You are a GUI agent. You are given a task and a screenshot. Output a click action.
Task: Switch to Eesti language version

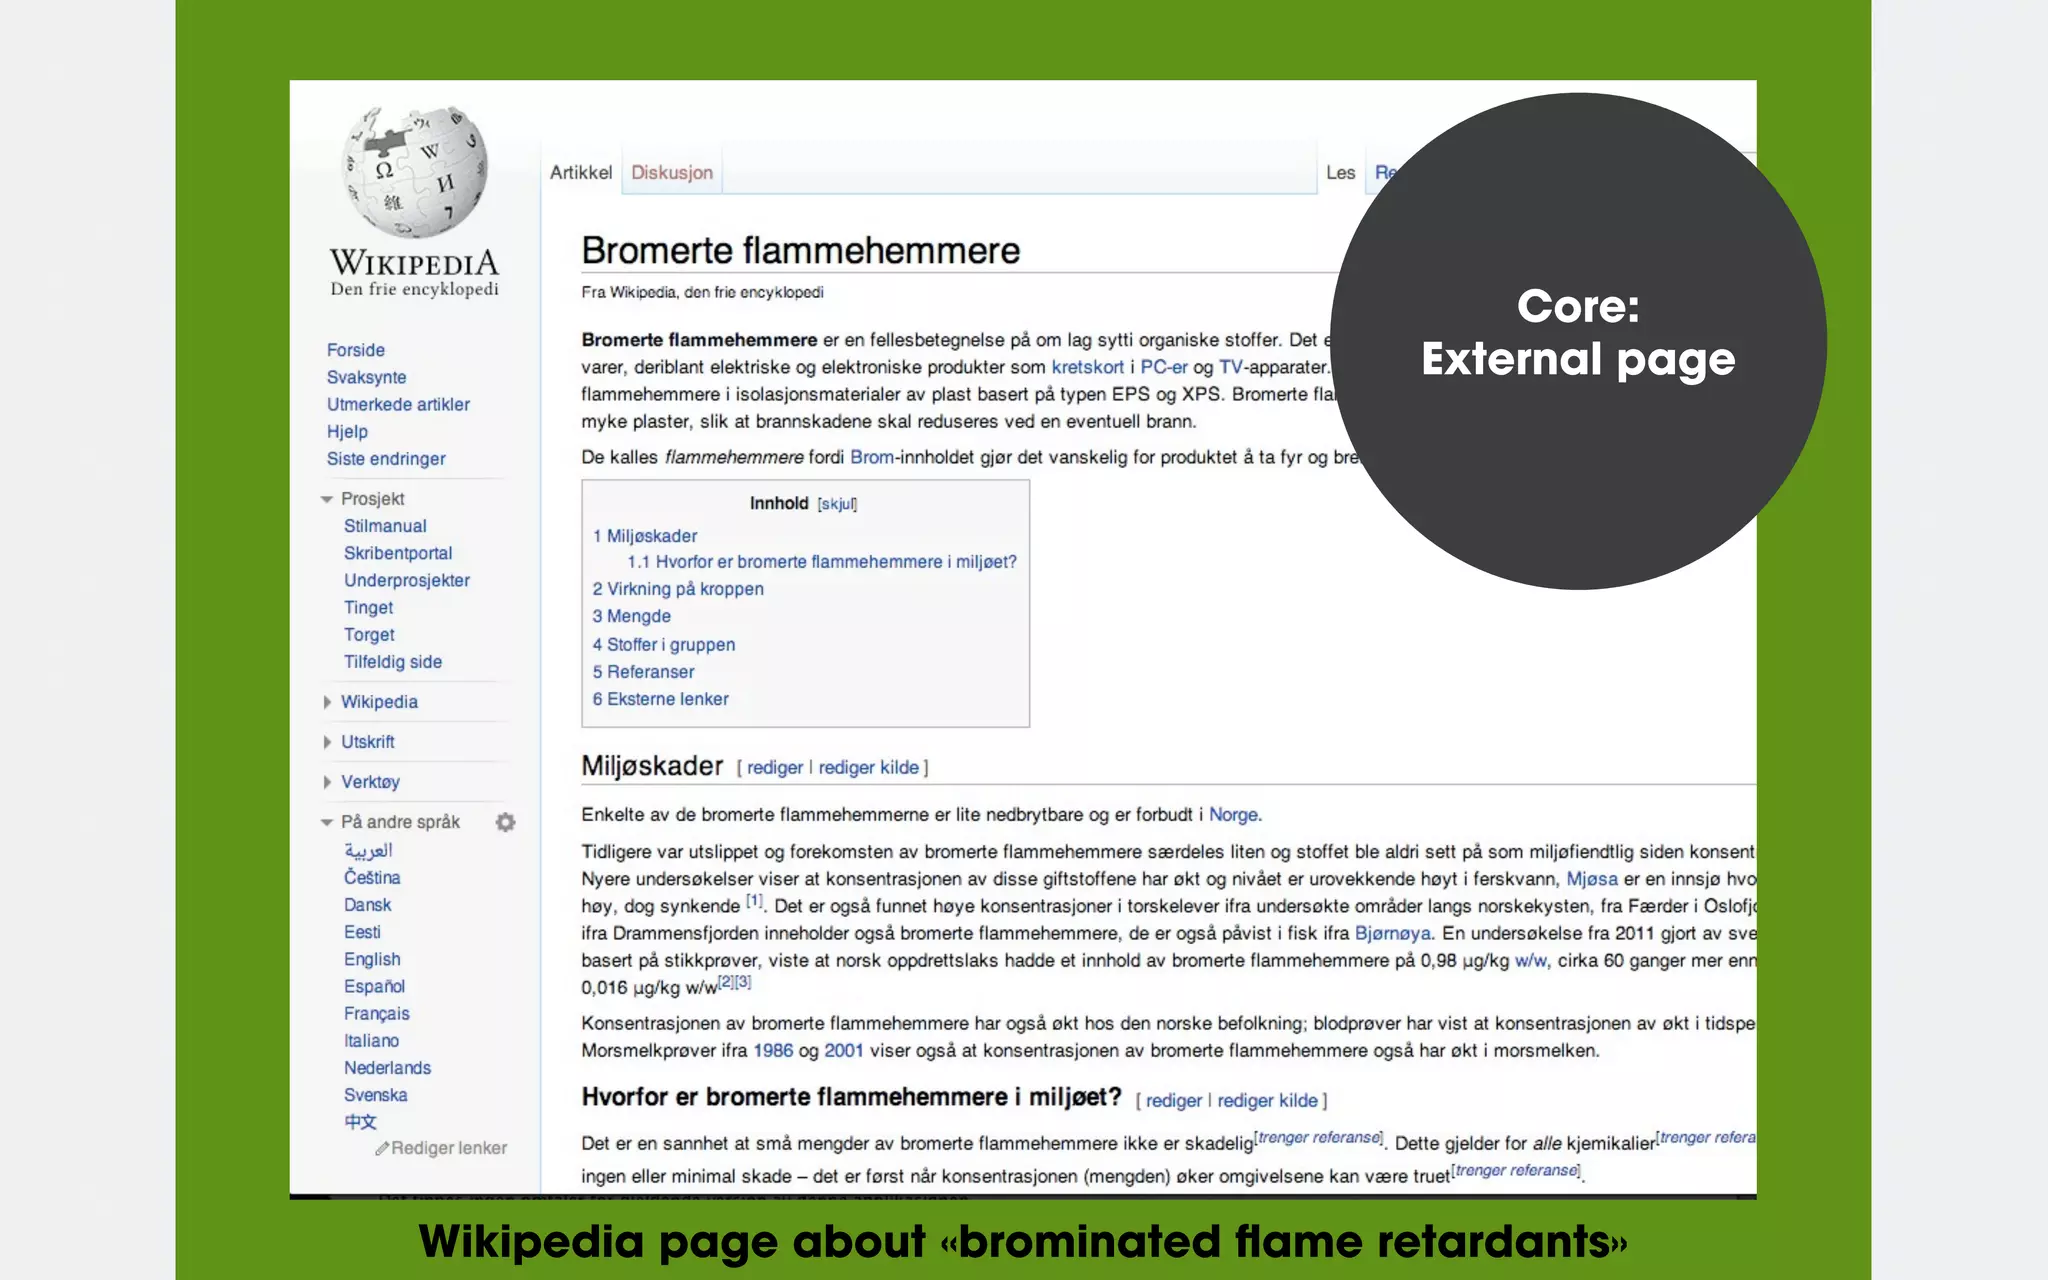[x=362, y=932]
